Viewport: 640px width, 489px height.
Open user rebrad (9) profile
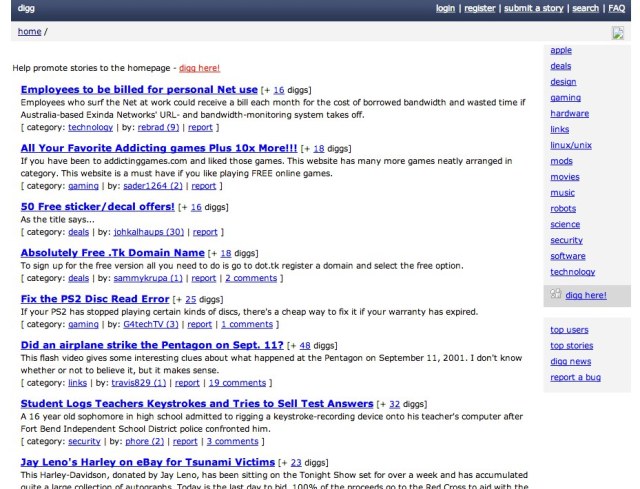coord(158,127)
